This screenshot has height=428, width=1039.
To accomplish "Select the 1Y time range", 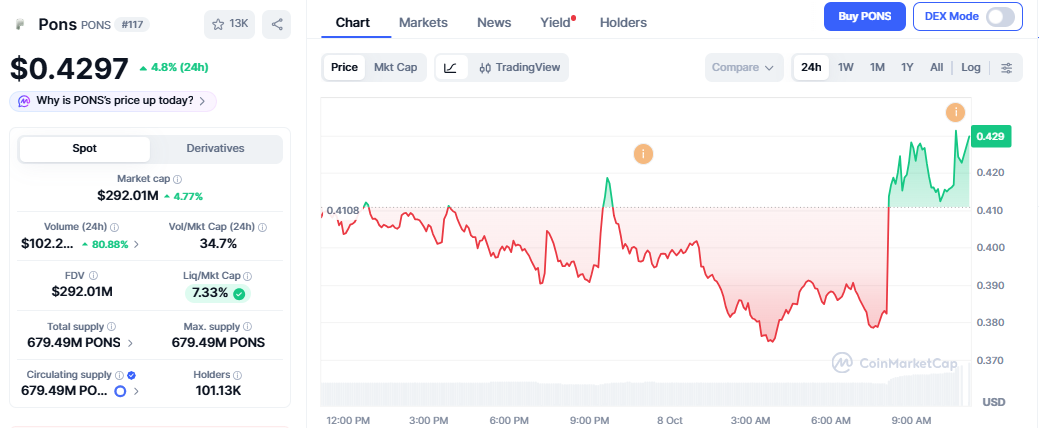I will pos(907,68).
